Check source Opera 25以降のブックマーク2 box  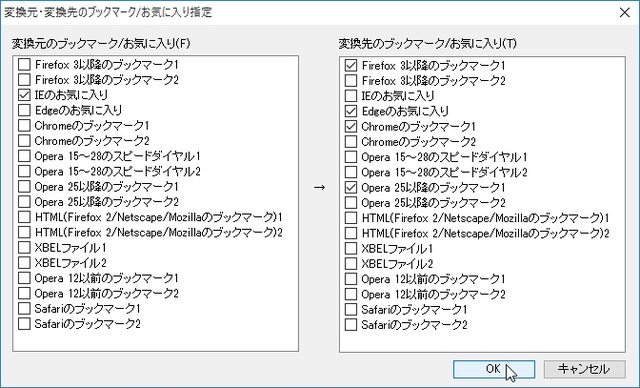(24, 202)
